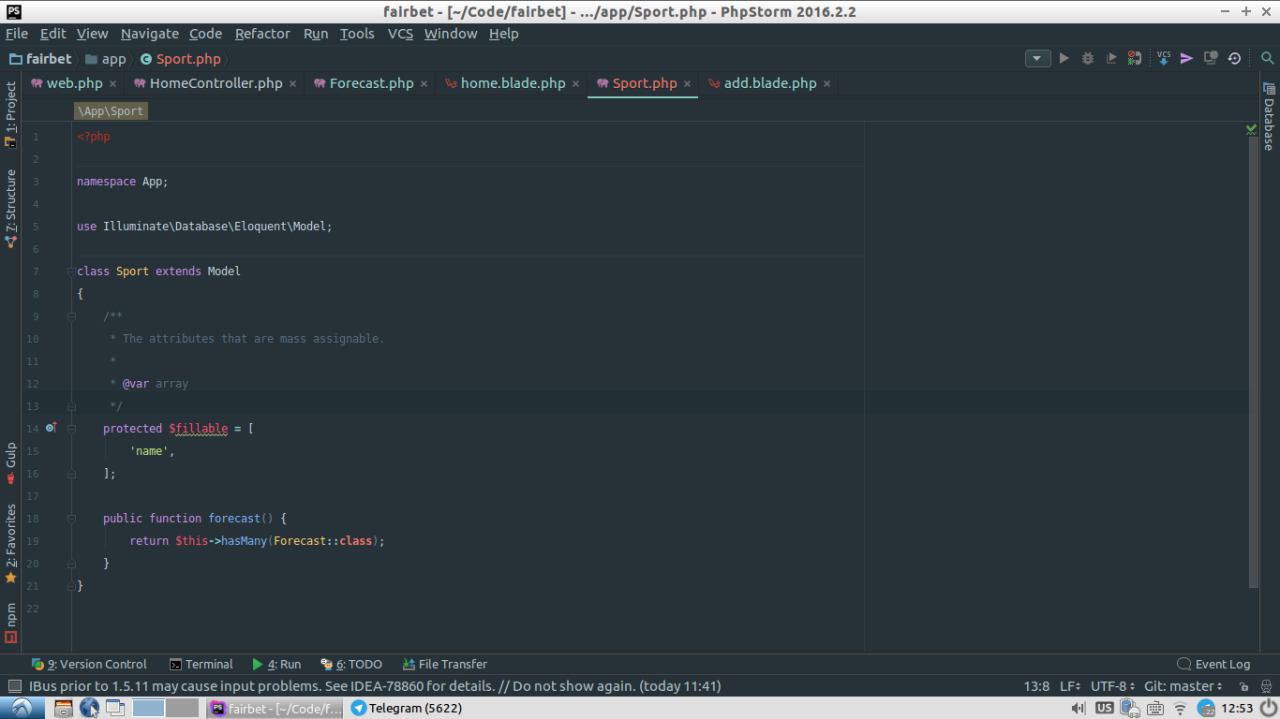
Task: Close the web.php tab
Action: (112, 84)
